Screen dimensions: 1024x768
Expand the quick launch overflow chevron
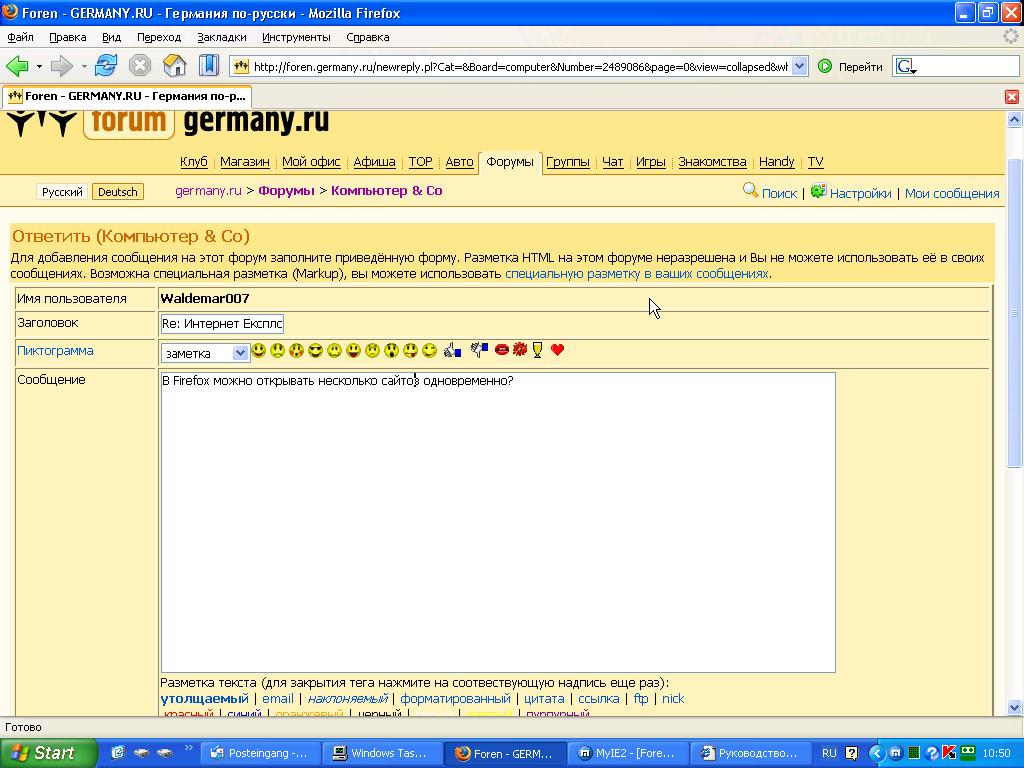pyautogui.click(x=189, y=748)
